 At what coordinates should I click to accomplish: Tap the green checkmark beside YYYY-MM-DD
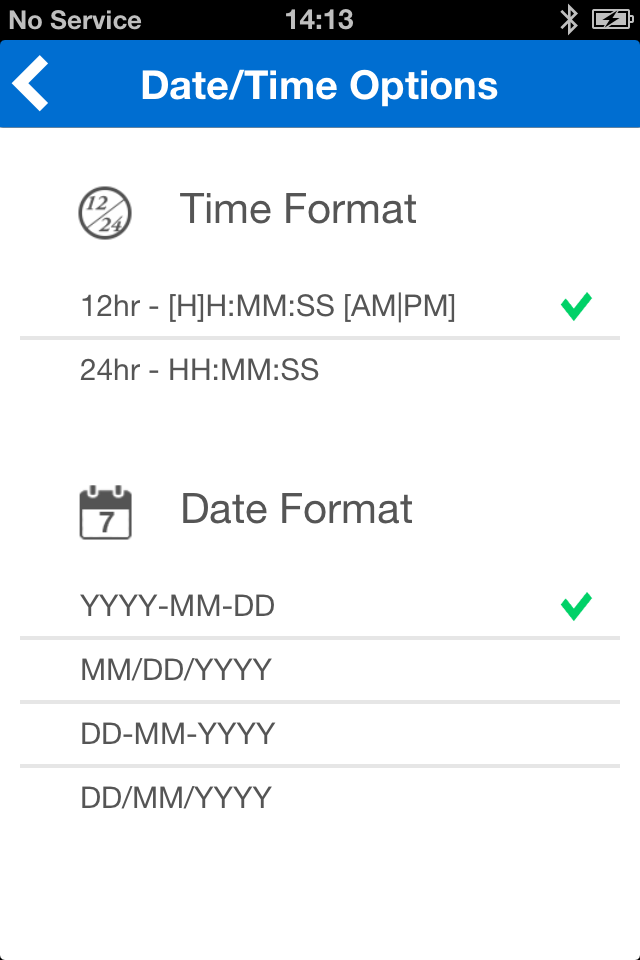pyautogui.click(x=576, y=606)
